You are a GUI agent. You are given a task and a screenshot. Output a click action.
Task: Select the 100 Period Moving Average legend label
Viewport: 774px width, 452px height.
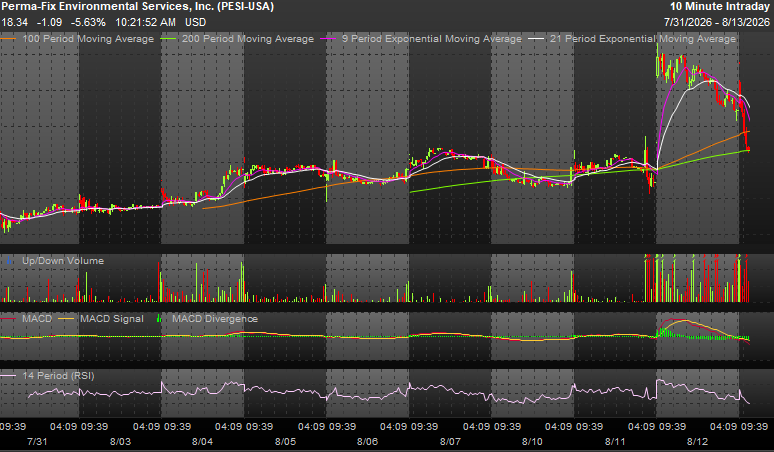coord(88,39)
